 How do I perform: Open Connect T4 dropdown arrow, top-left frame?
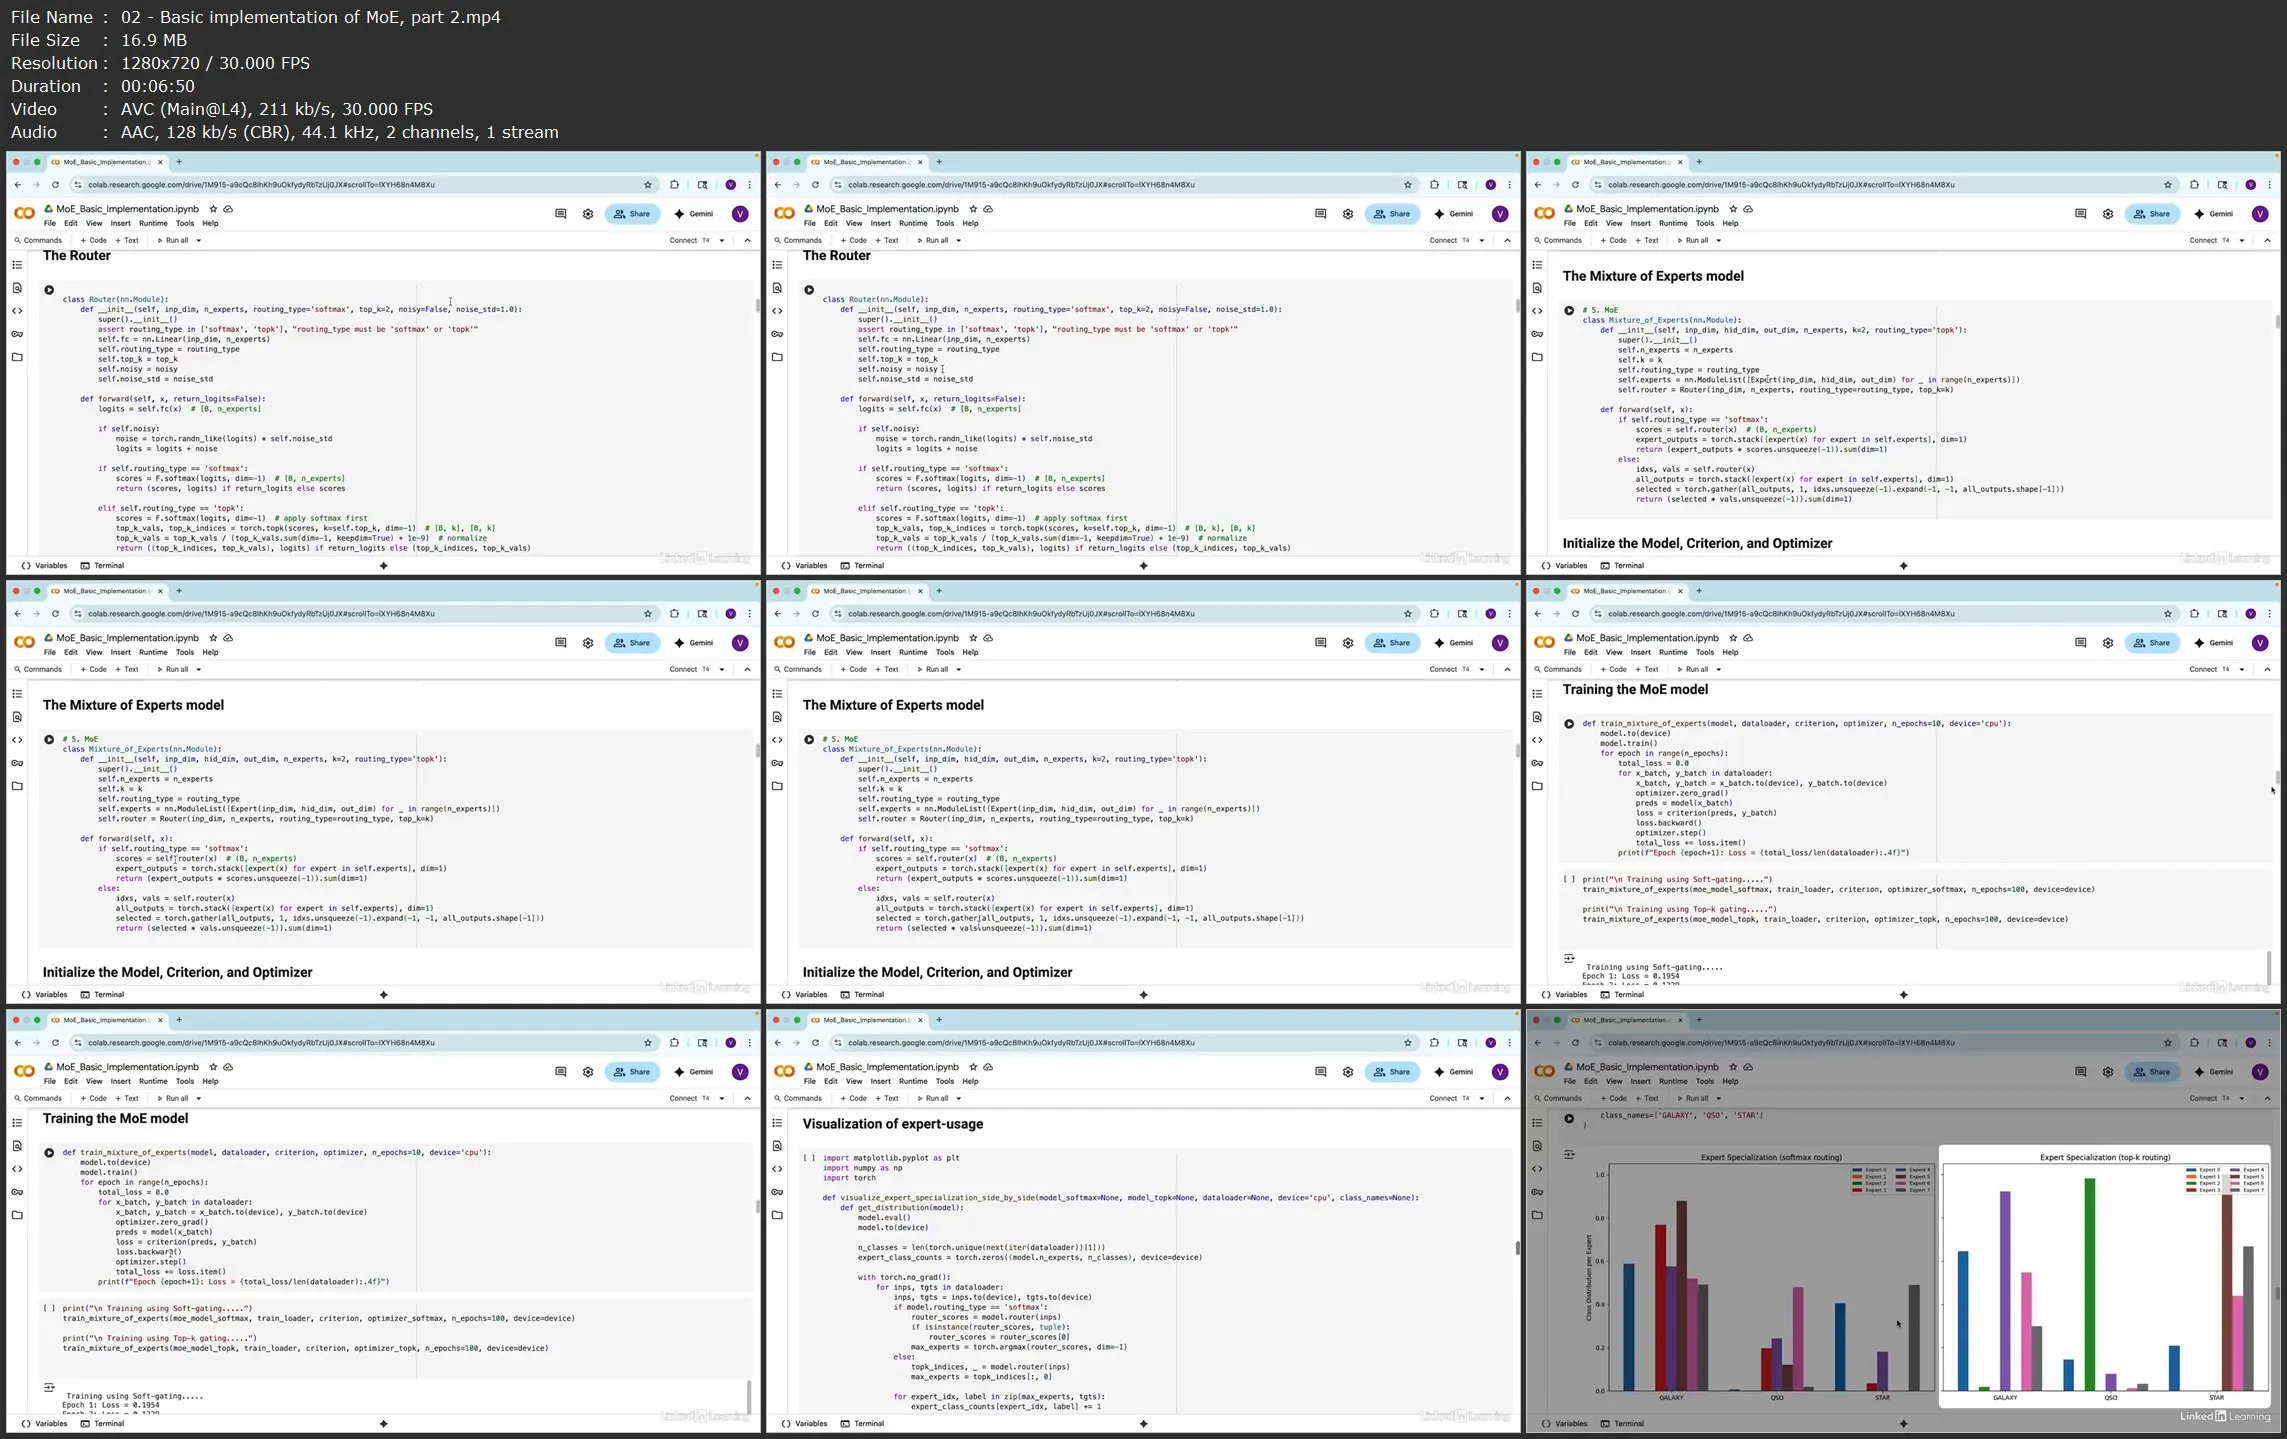click(722, 241)
